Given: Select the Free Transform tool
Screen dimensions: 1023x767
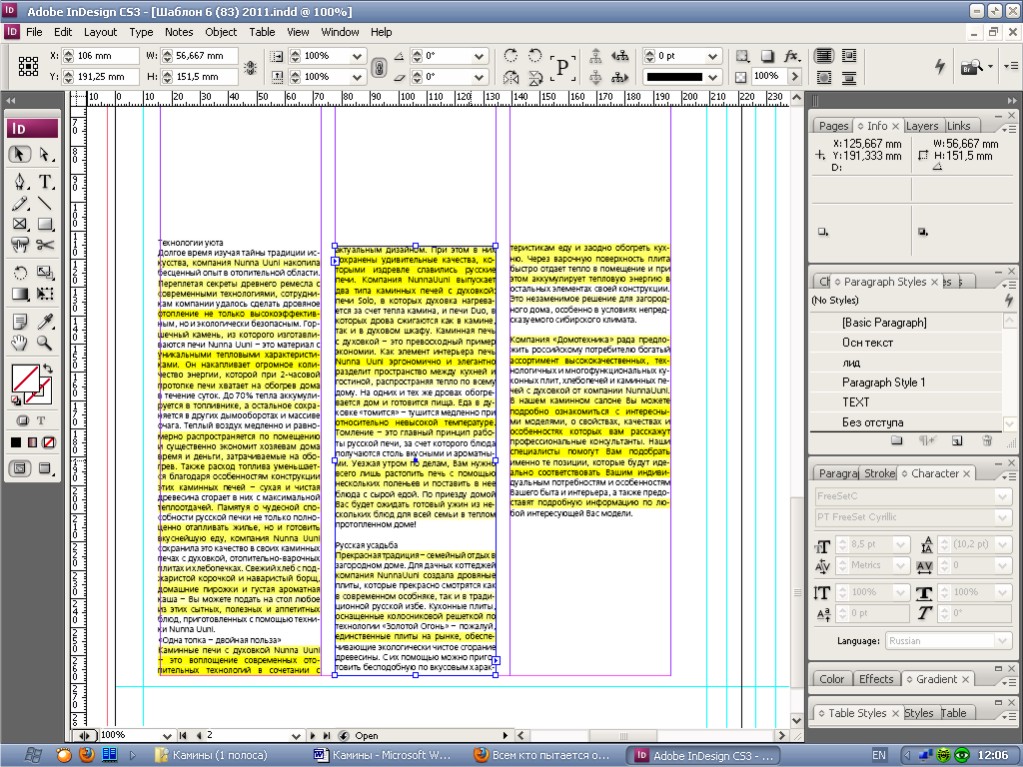Looking at the screenshot, I should click(44, 293).
